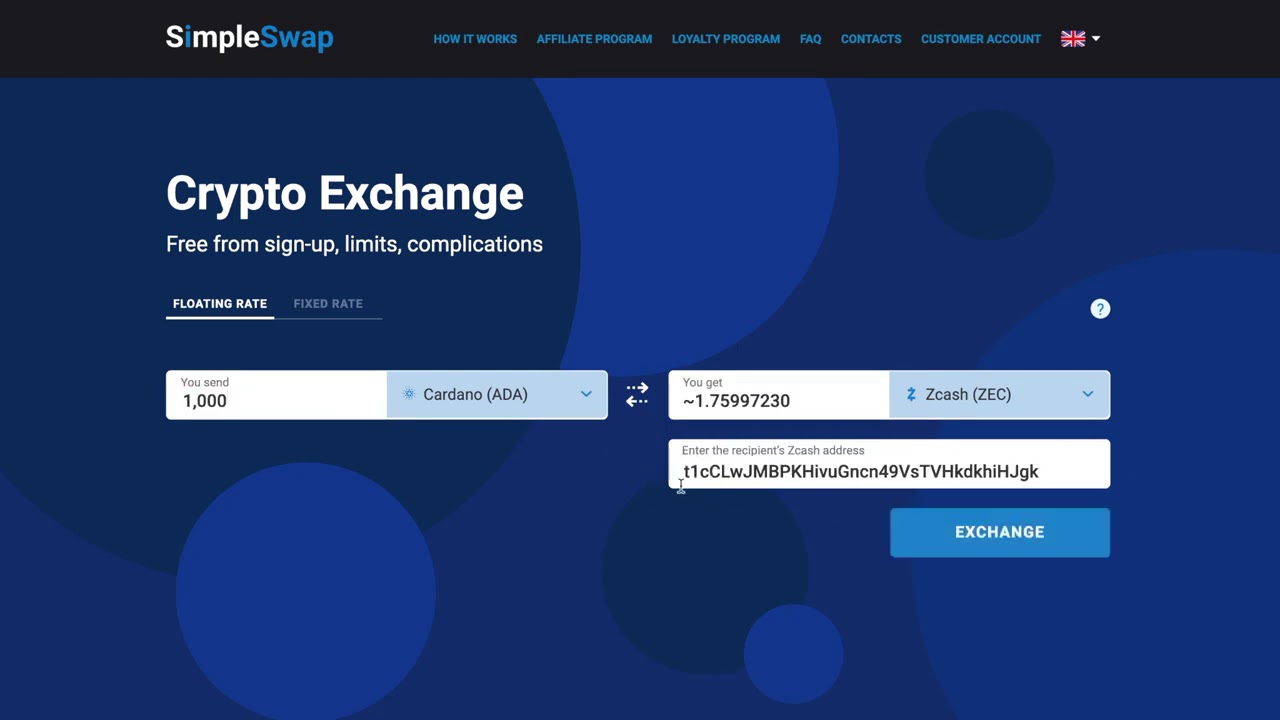Click the UK flag language icon
Image resolution: width=1280 pixels, height=720 pixels.
point(1073,39)
